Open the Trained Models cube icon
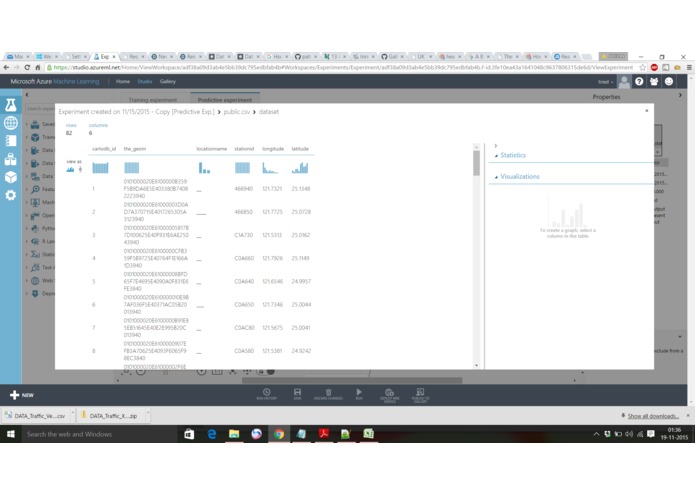The image size is (695, 494). (x=11, y=177)
